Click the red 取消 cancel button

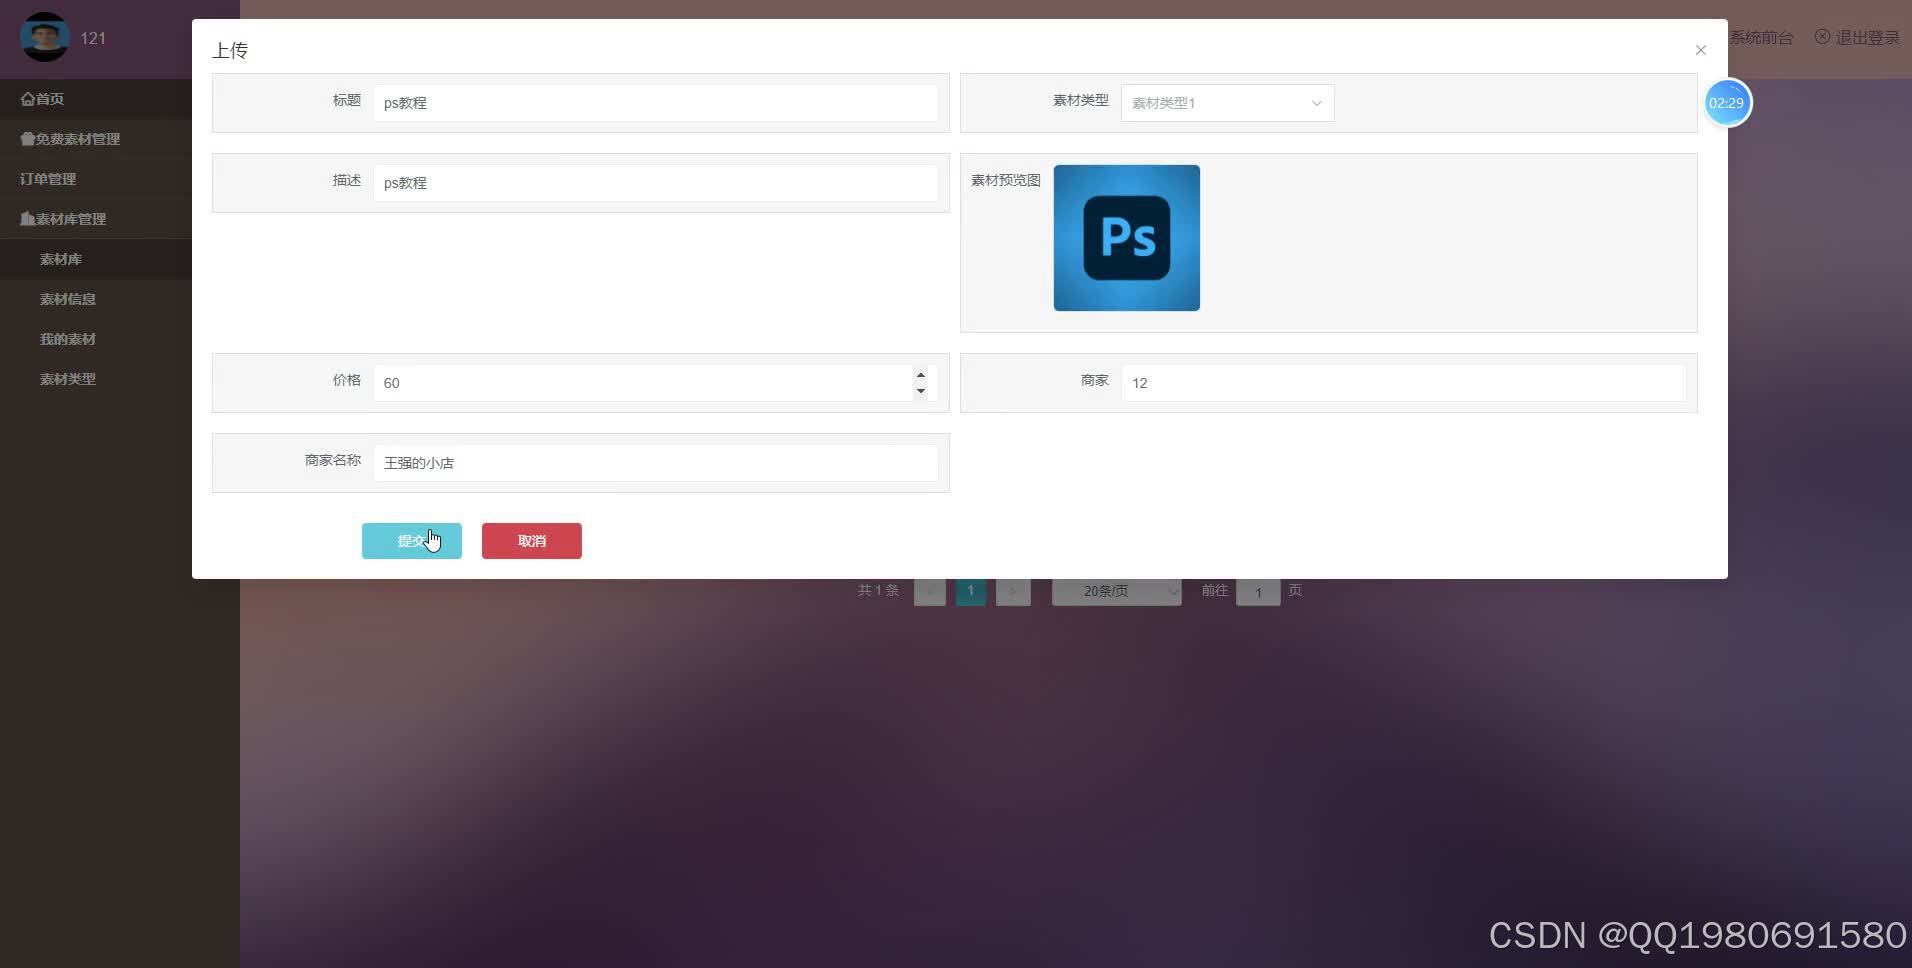tap(531, 541)
